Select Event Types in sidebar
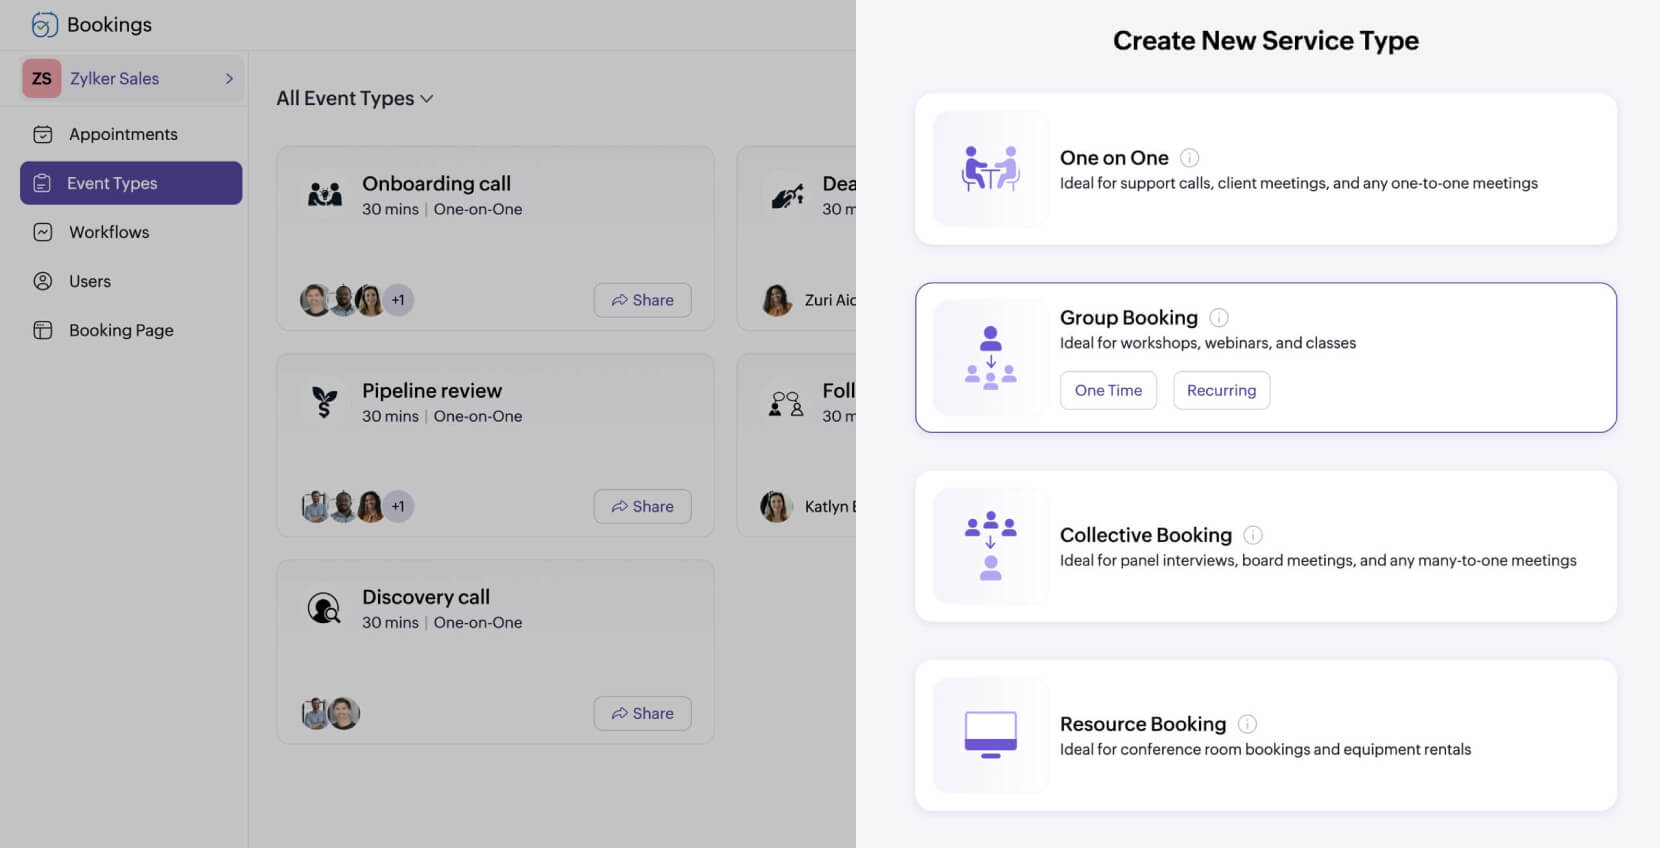This screenshot has width=1660, height=848. (x=131, y=183)
